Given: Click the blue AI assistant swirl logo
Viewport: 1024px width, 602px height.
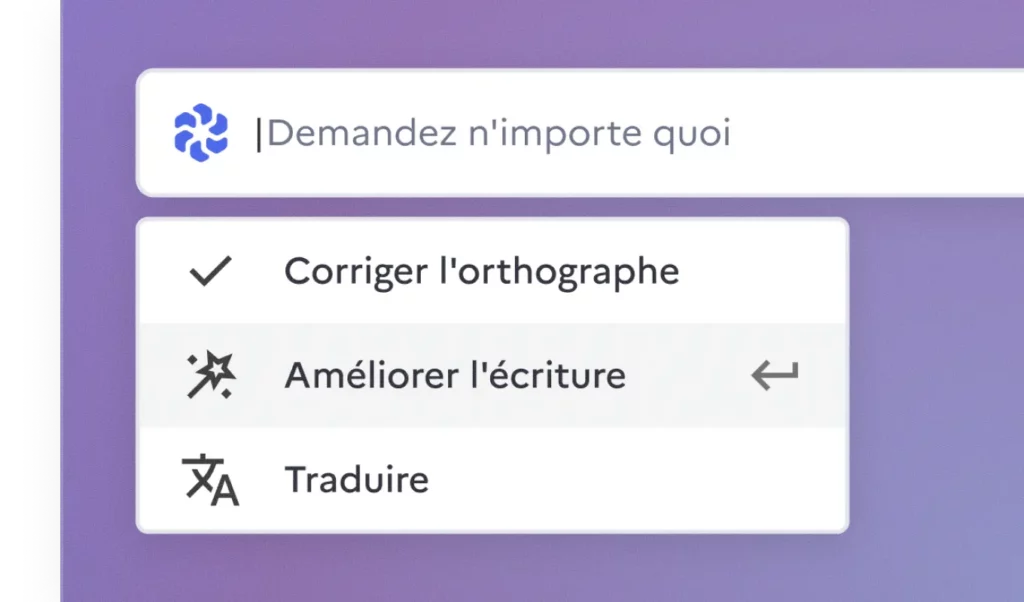Looking at the screenshot, I should click(200, 131).
